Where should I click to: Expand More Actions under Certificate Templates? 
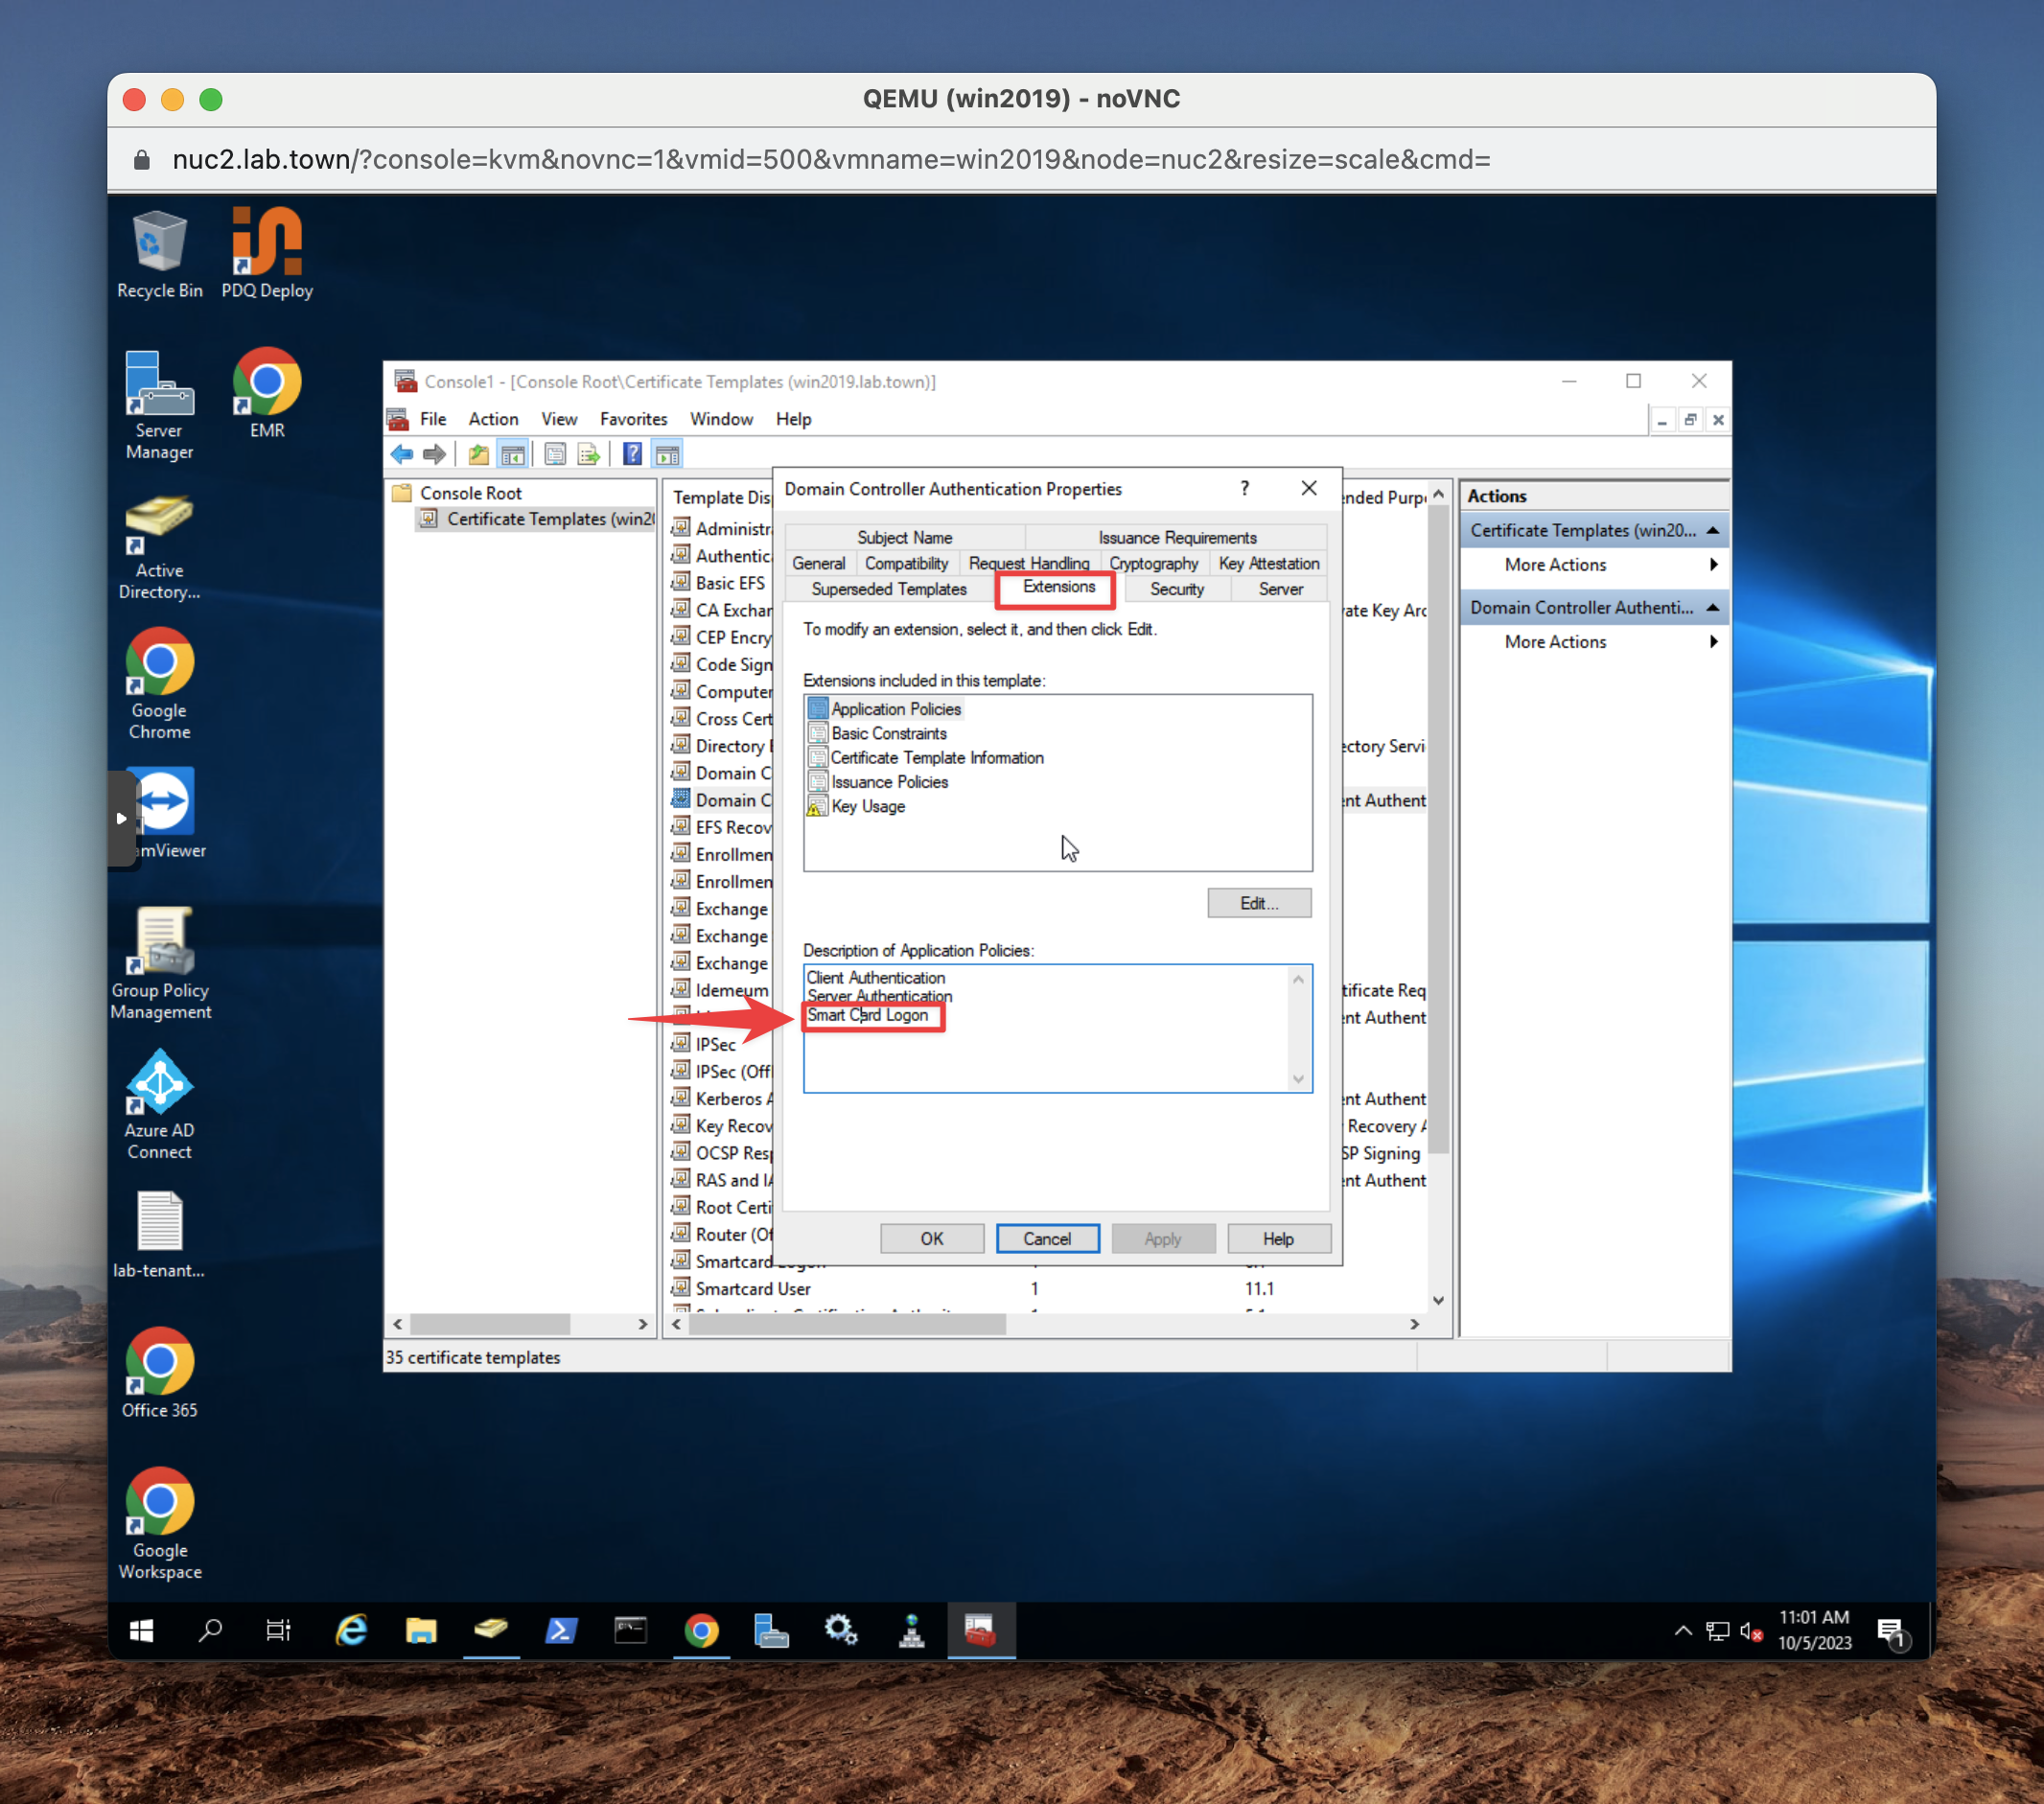1594,565
